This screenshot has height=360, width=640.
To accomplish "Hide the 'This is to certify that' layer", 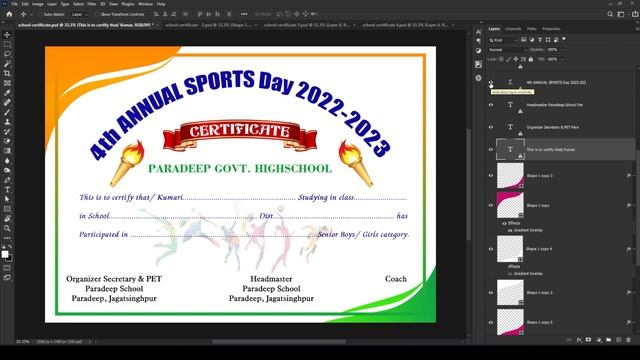I will pos(491,149).
